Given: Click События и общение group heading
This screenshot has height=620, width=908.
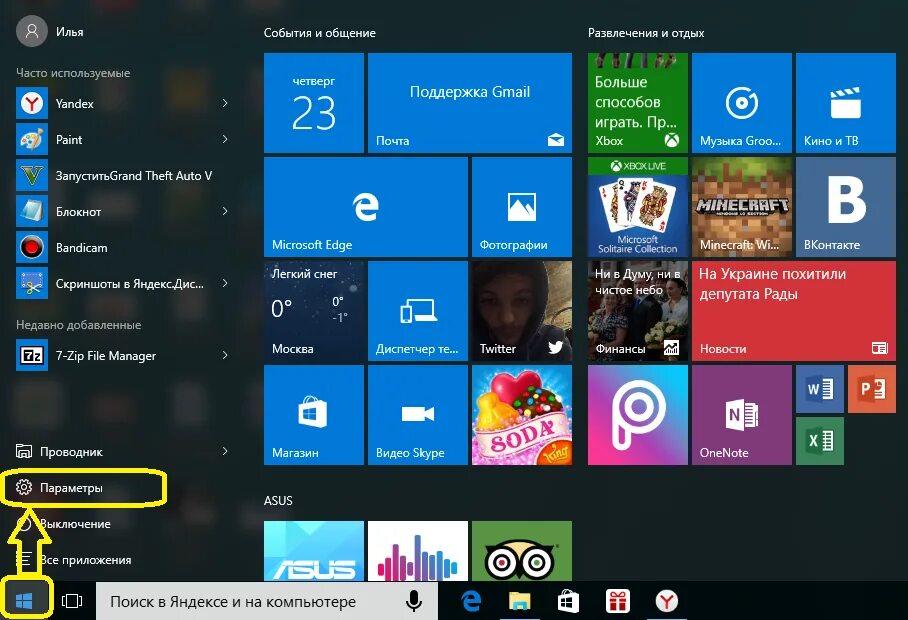Looking at the screenshot, I should tap(320, 33).
